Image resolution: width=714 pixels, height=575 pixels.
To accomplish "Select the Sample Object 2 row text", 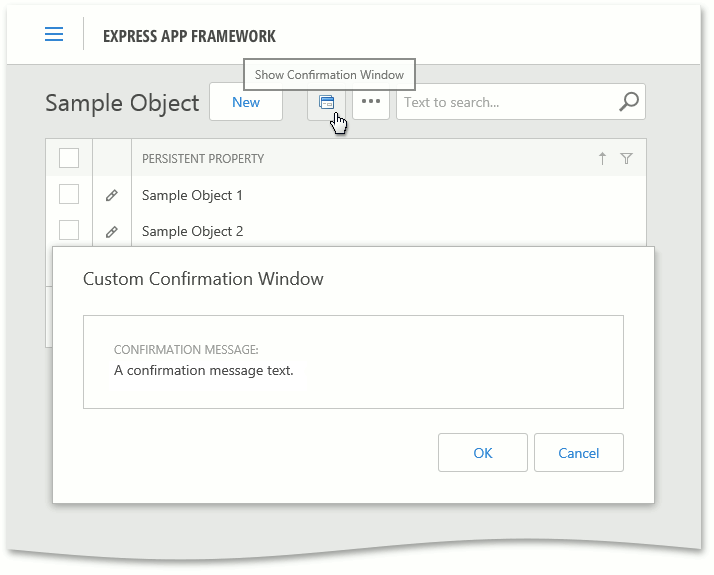I will [x=193, y=231].
